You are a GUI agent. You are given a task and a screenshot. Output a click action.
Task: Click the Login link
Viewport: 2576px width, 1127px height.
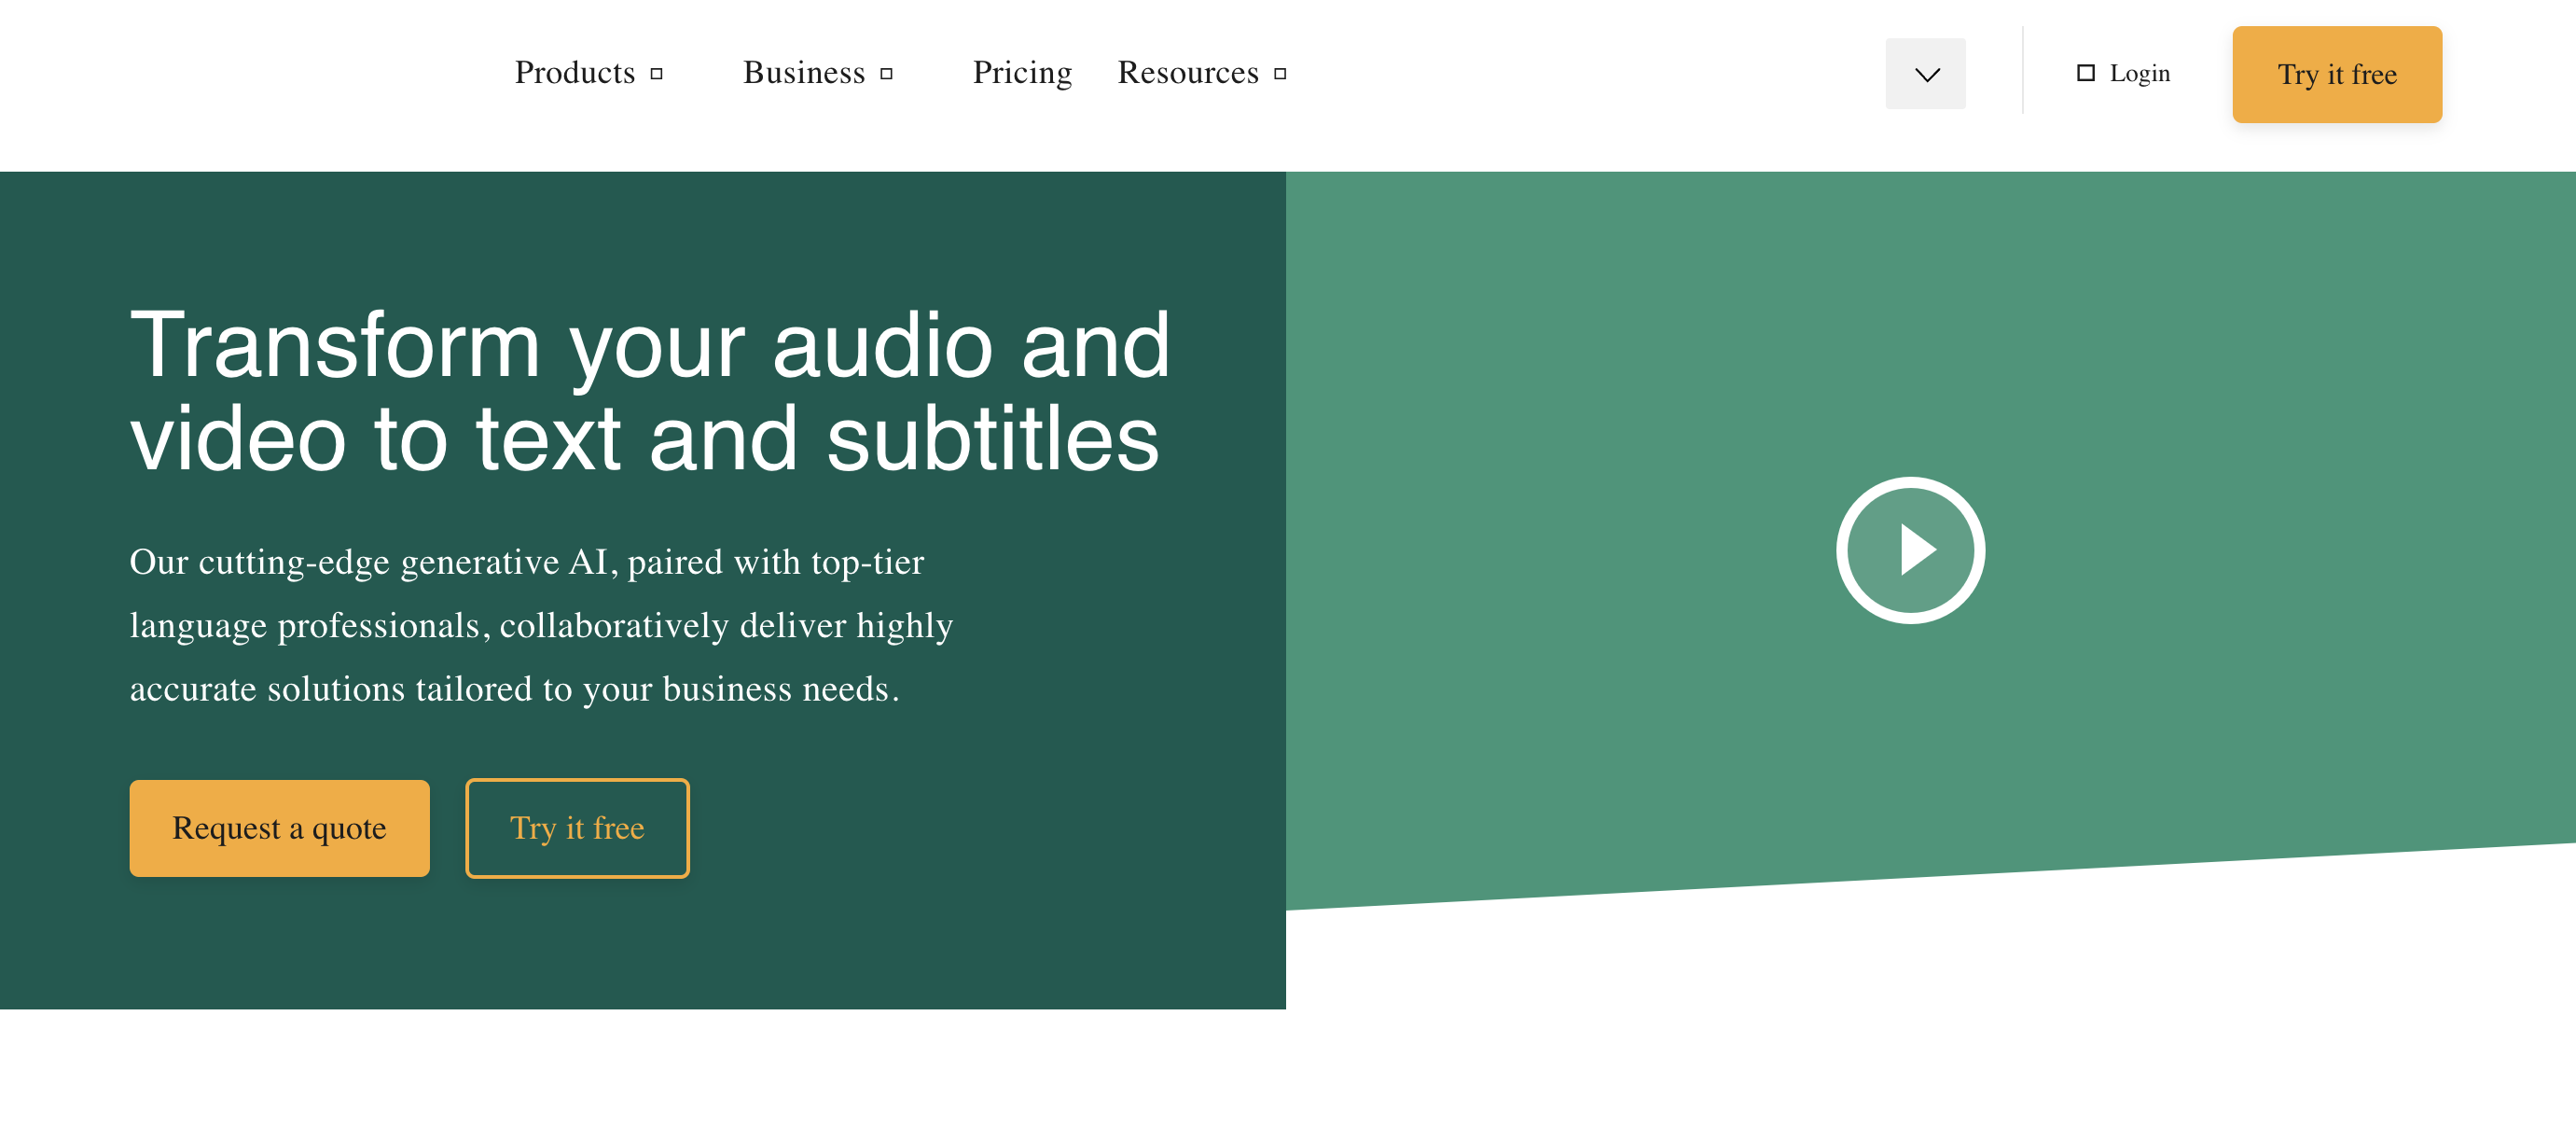click(2139, 73)
